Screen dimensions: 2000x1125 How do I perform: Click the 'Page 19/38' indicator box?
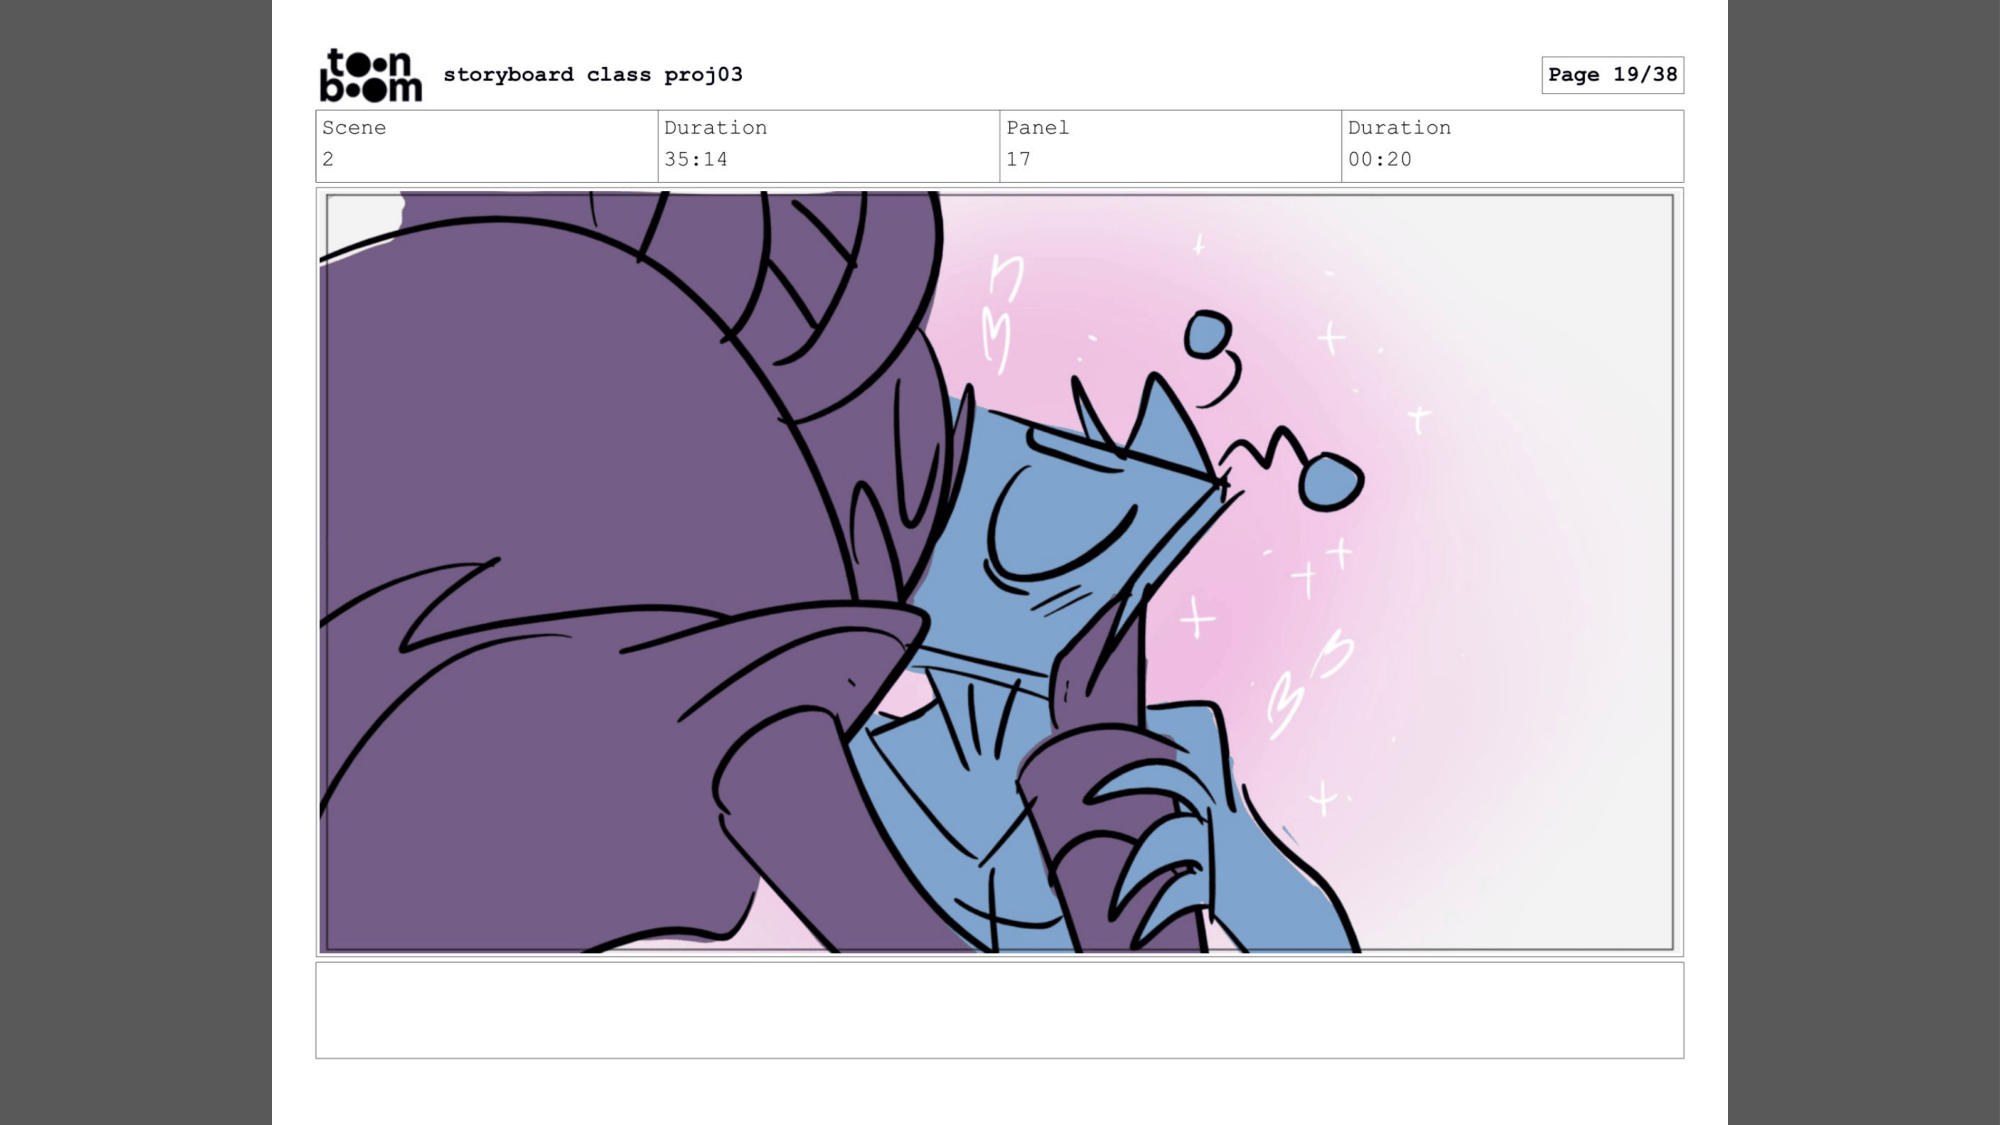pos(1612,75)
